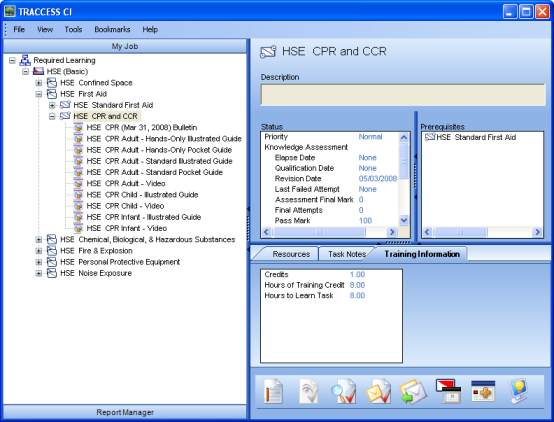The height and width of the screenshot is (422, 554).
Task: Expand the Chemical, Biological & Hazardous Substances node
Action: [x=39, y=240]
